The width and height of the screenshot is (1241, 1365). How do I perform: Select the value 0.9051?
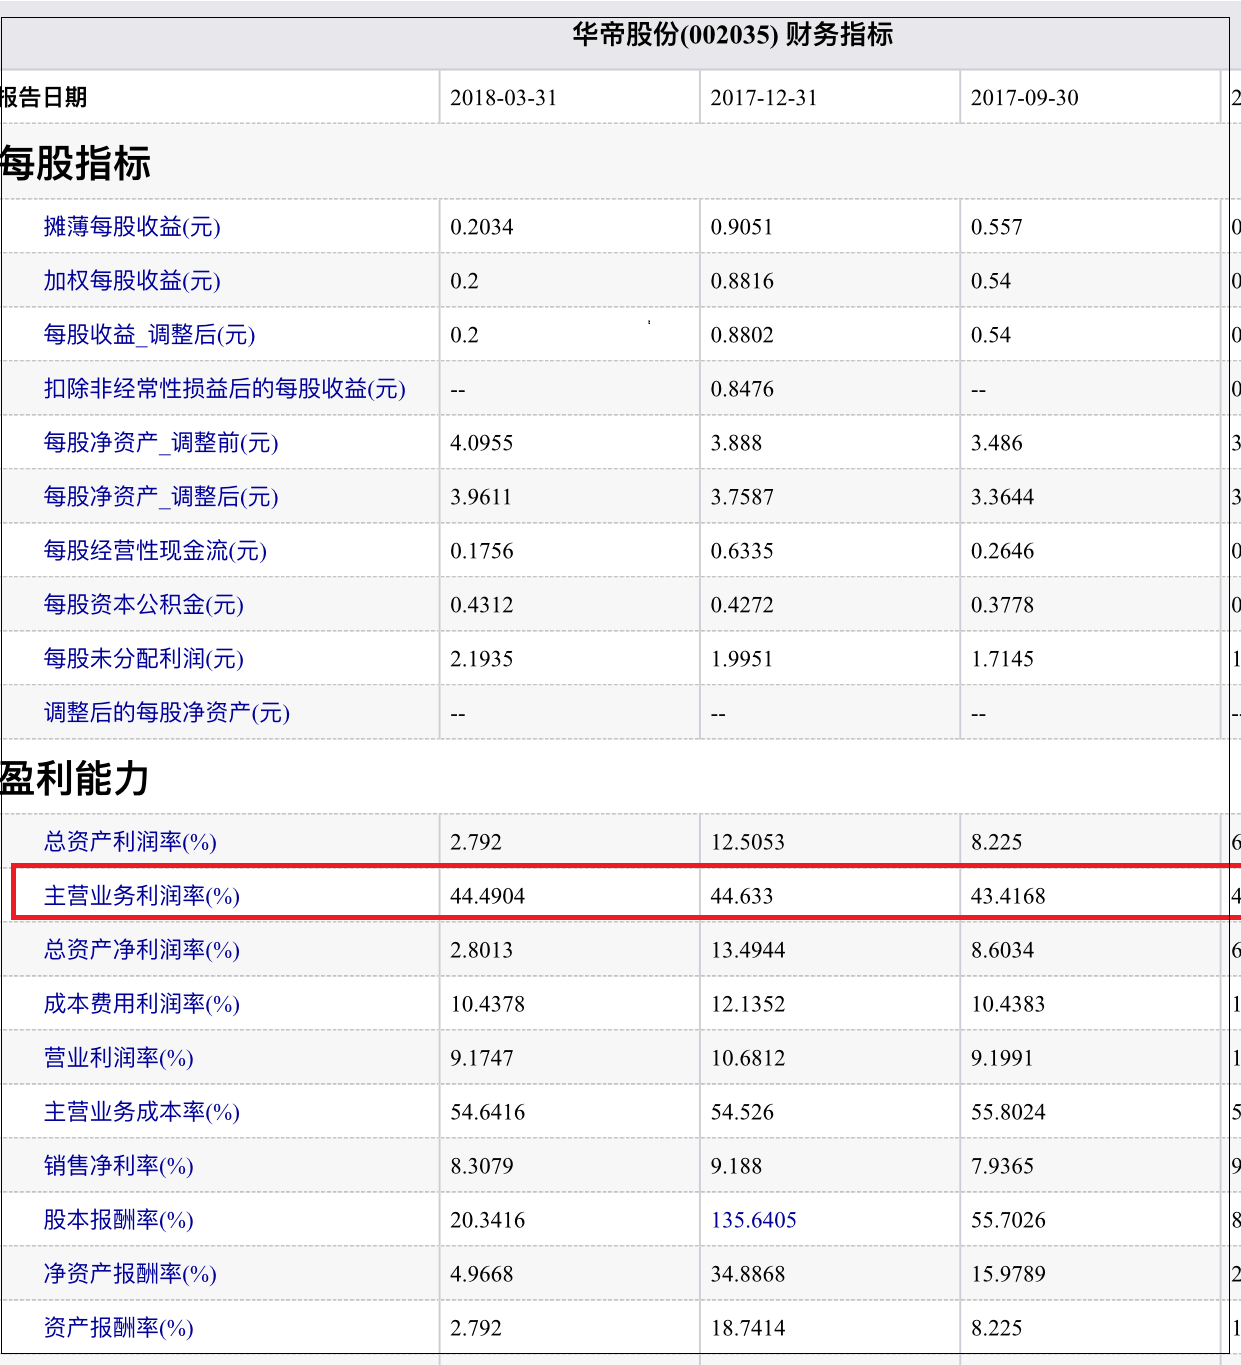742,227
